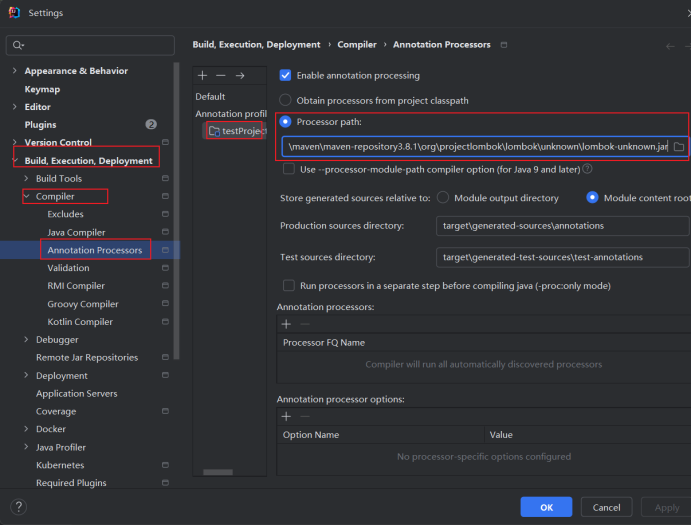Click OK to save settings
This screenshot has height=525, width=691.
pos(546,507)
